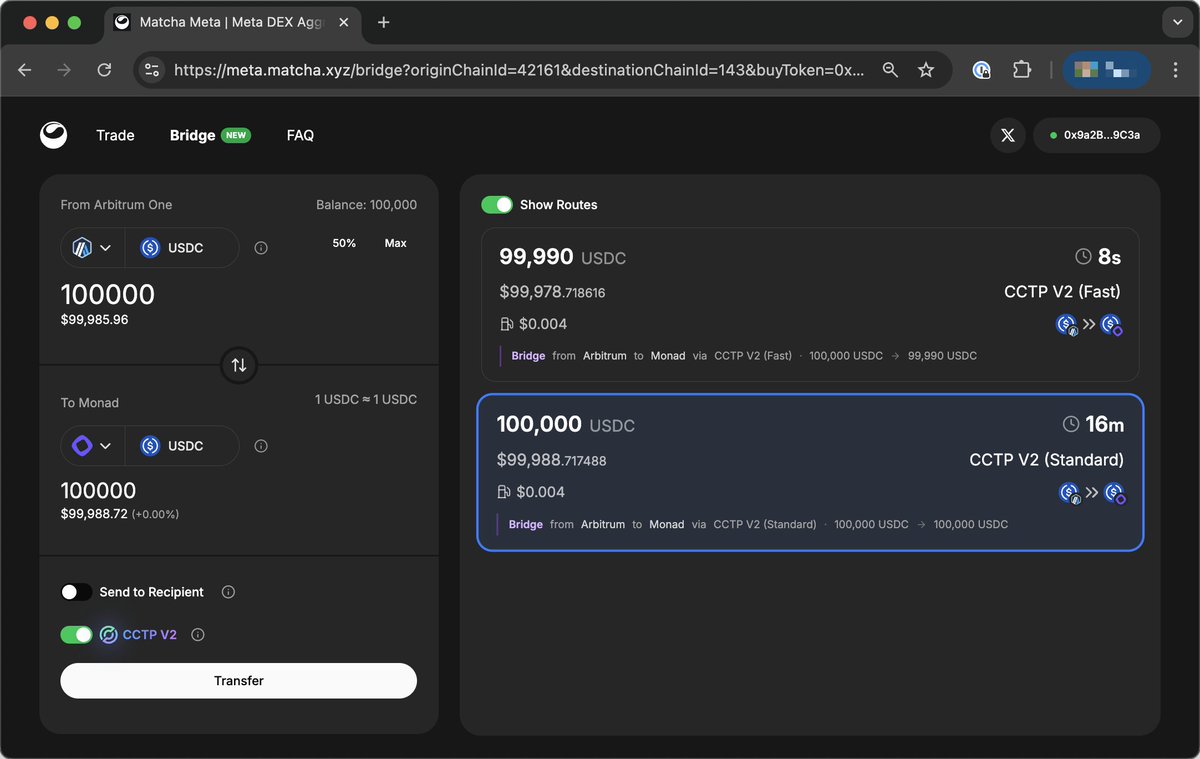
Task: View site information icon in address bar
Action: tap(152, 70)
